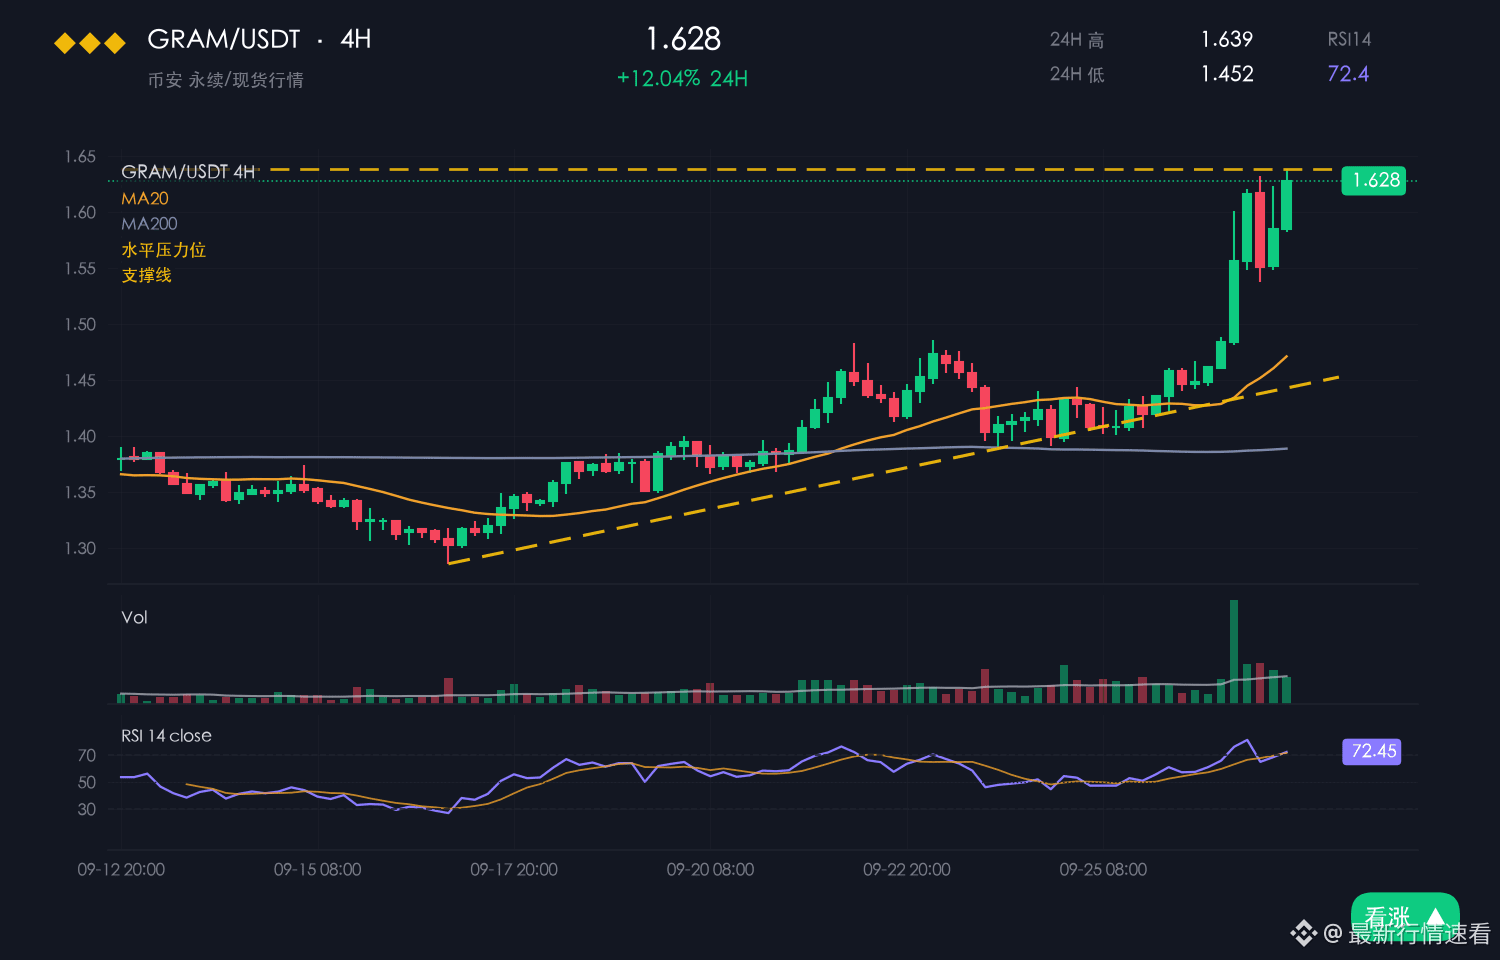Click the green 看涨 bullish badge
Screen dimensions: 1500x960
1405,915
